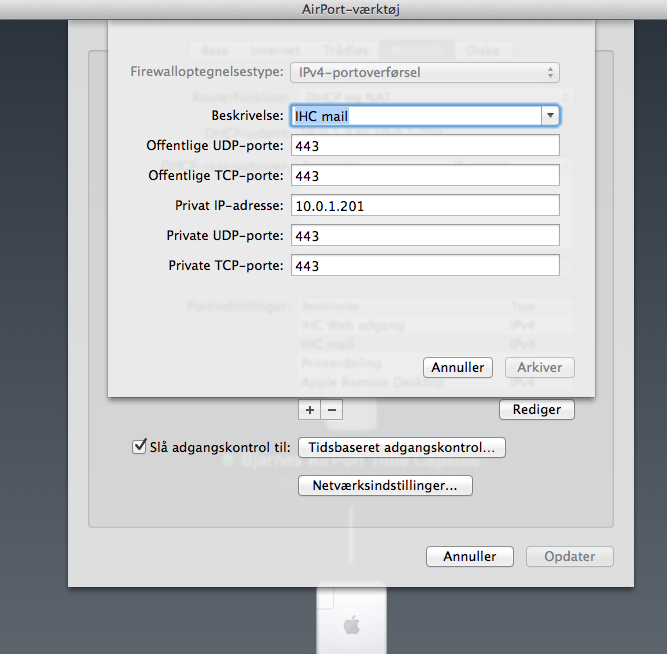Click the Private UDP-porte field
667x654 pixels.
click(425, 235)
